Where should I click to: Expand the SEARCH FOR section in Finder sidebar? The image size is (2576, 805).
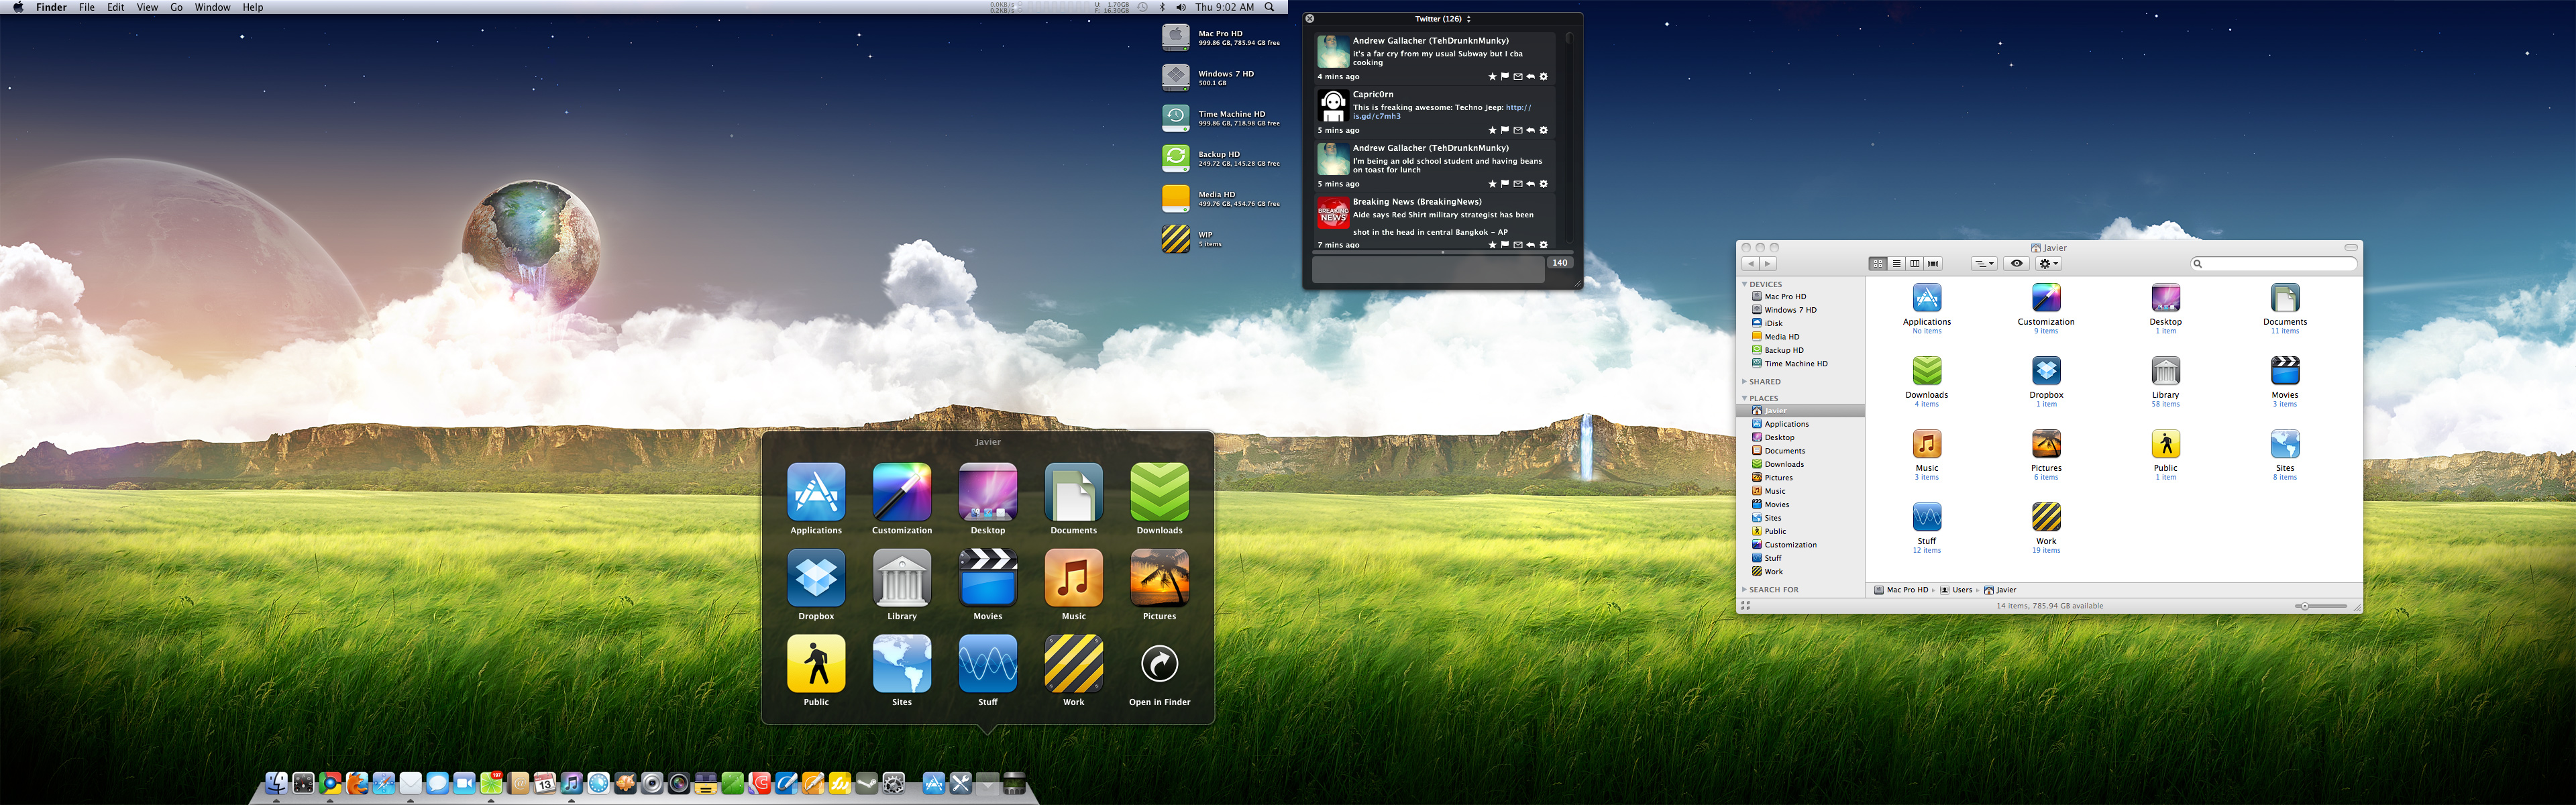(1745, 590)
